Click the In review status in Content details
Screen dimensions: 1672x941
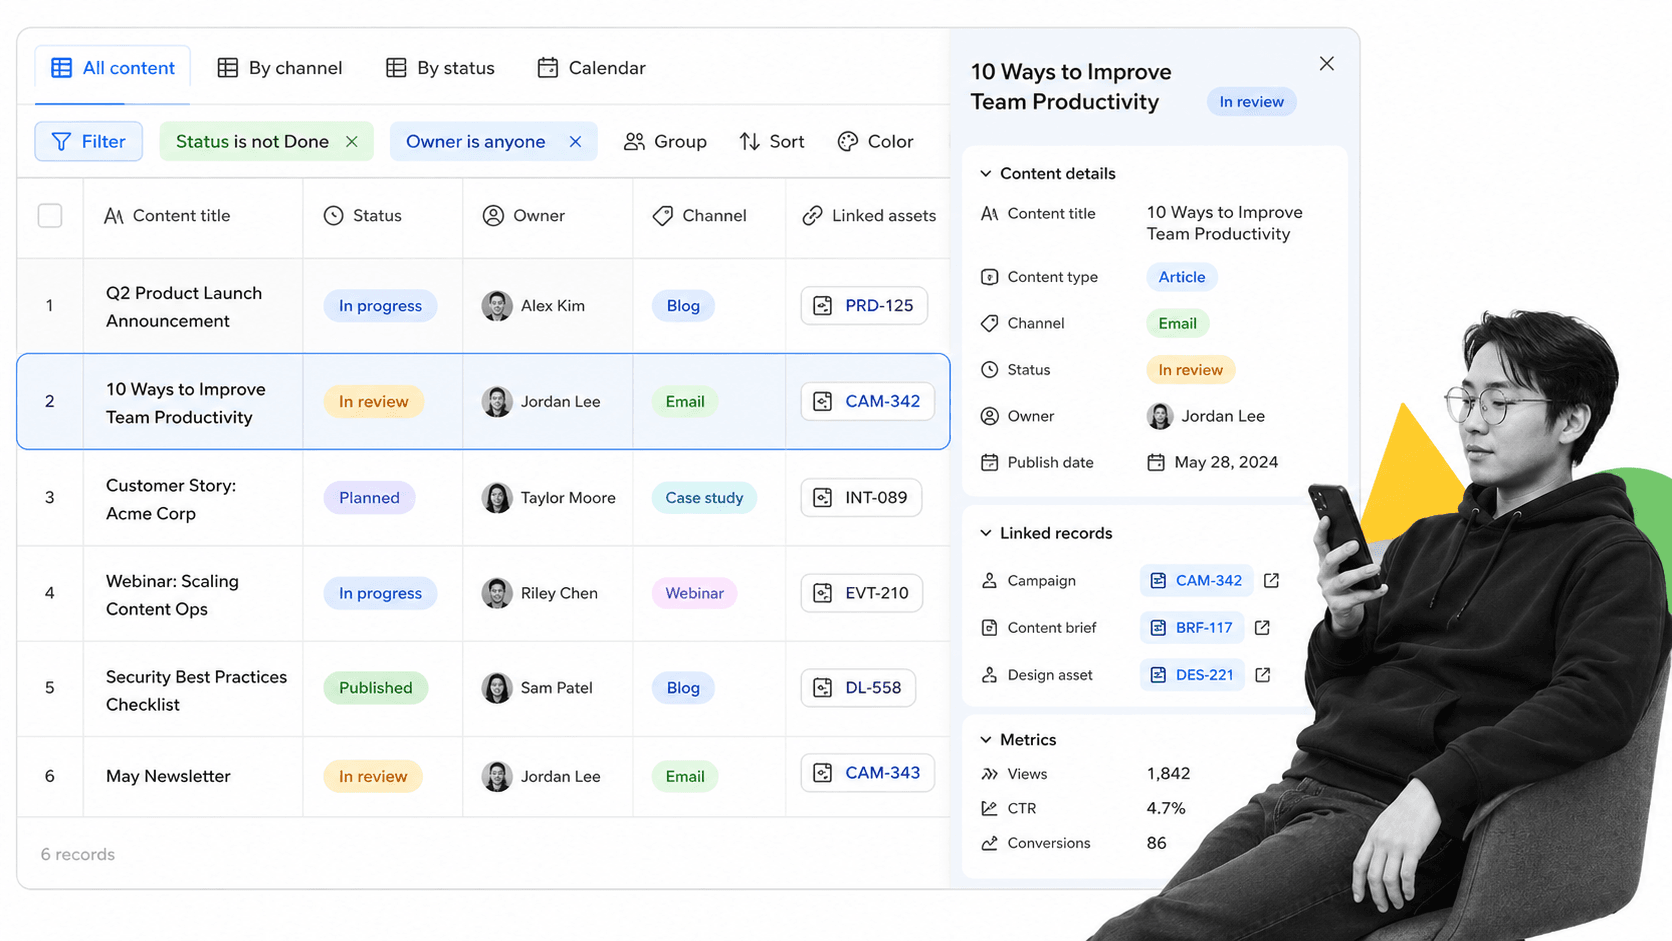coord(1190,370)
